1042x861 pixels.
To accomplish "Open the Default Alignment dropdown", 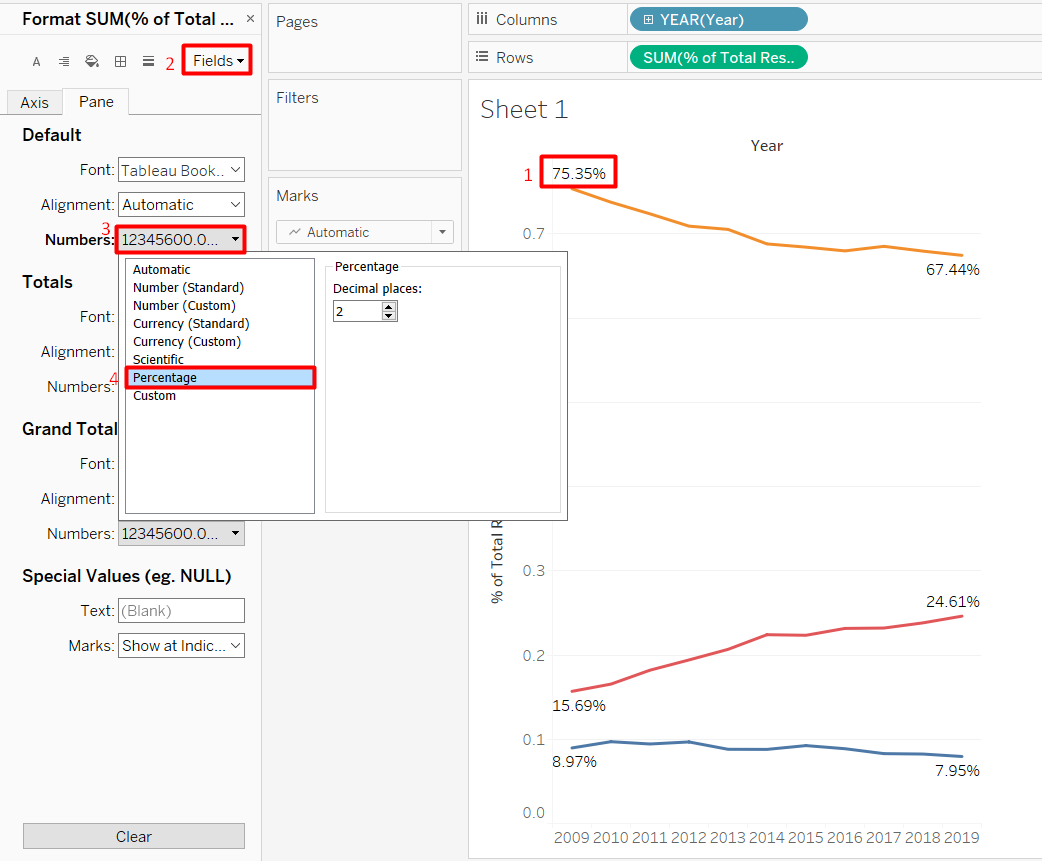I will tap(181, 205).
